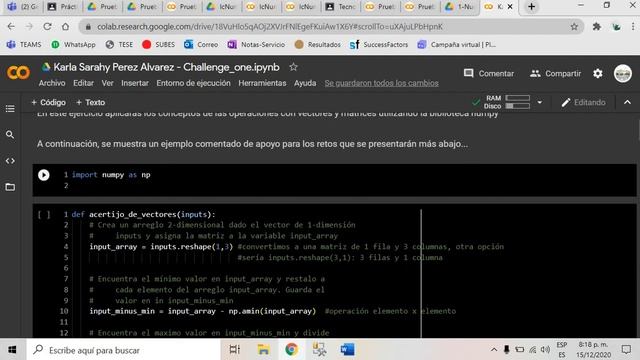The image size is (640, 360).
Task: Open the code snippets sidebar icon
Action: (10, 161)
